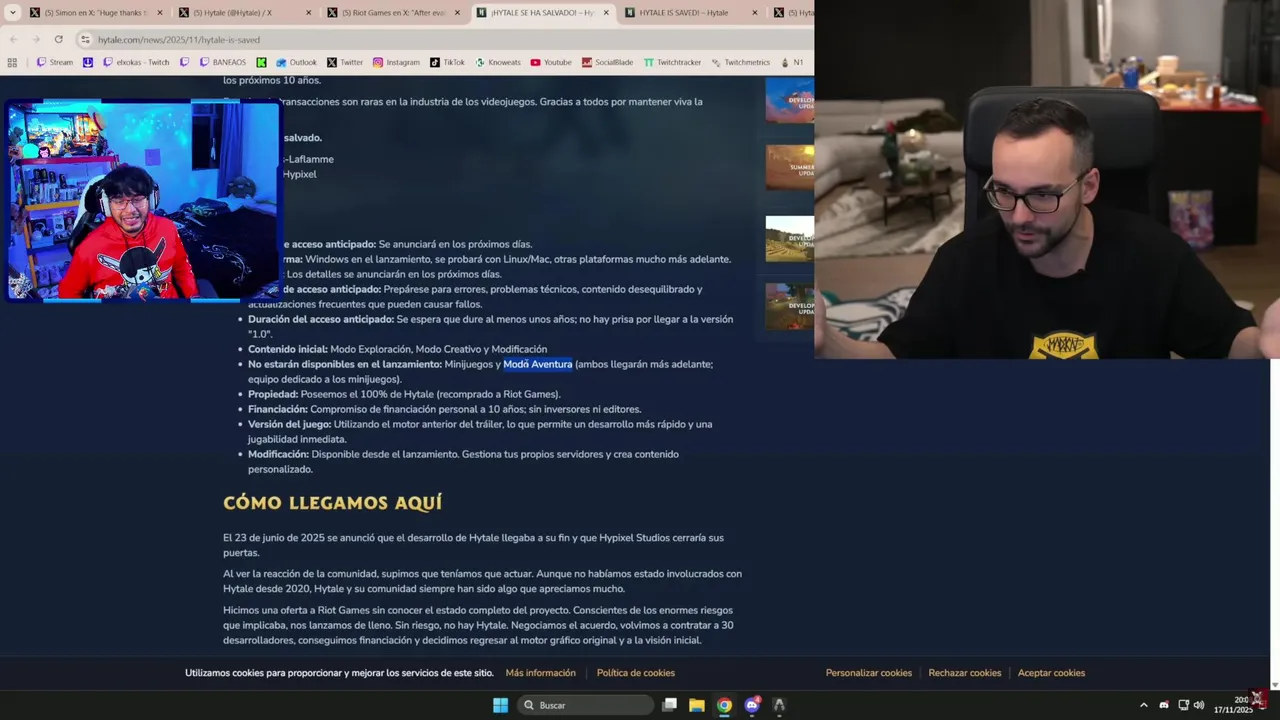1280x720 pixels.
Task: Open the Twitchmetrics bookmark
Action: (740, 62)
